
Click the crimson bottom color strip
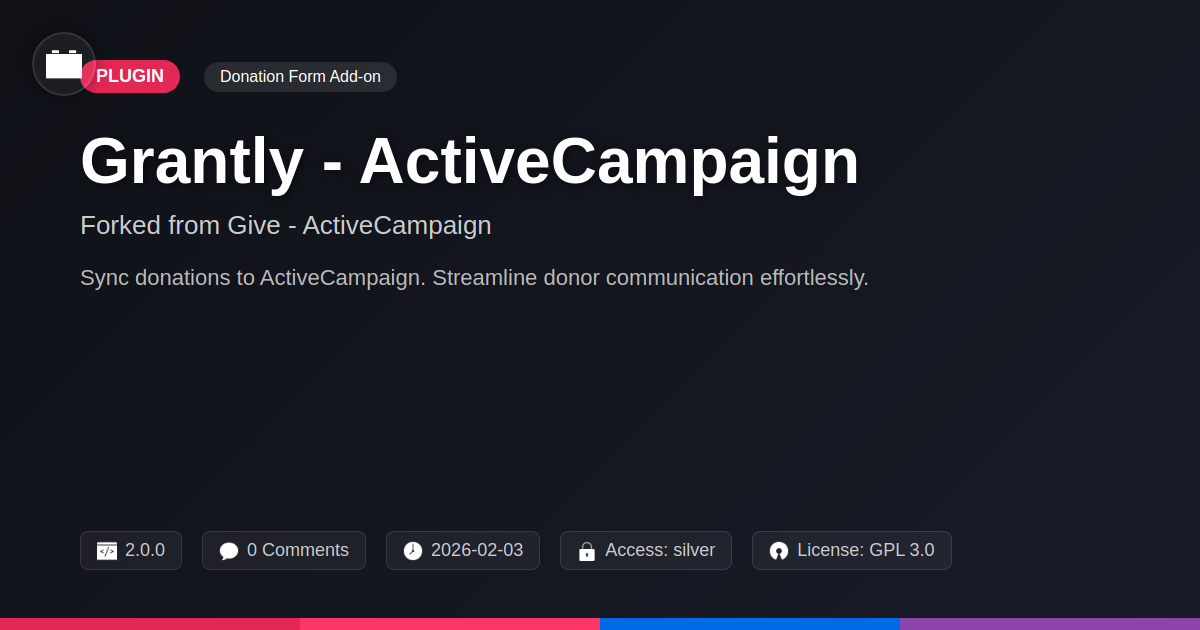pos(150,624)
